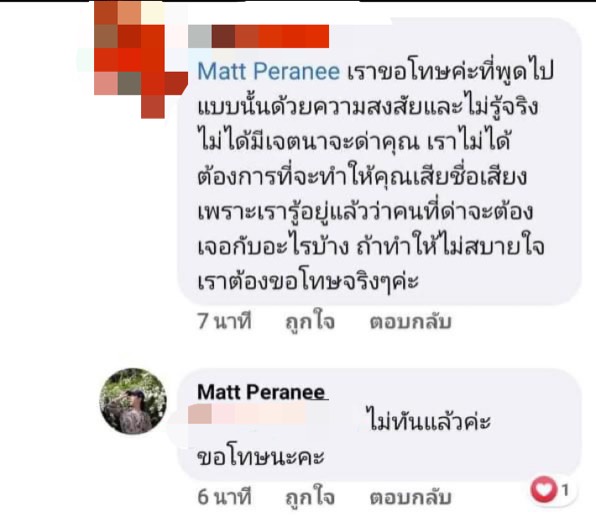Click the bold Matt Peranee author name

coord(262,391)
